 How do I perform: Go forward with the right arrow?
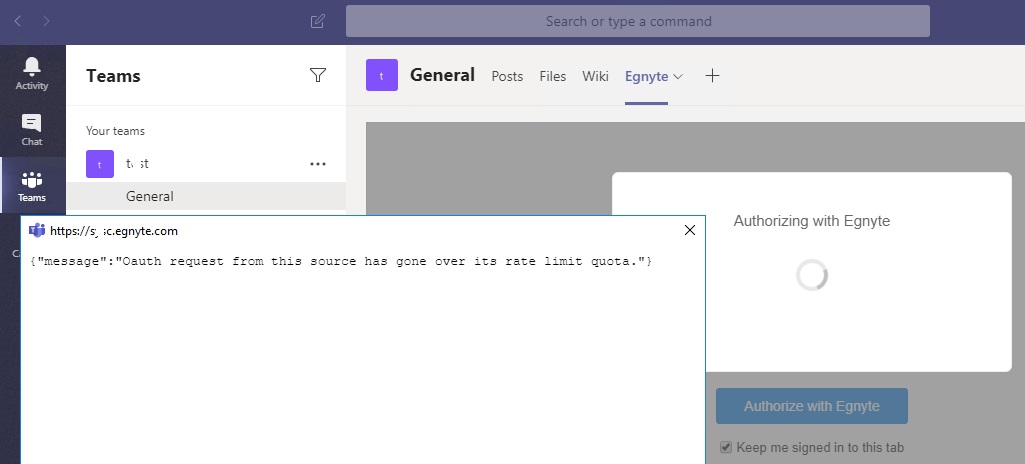(46, 22)
